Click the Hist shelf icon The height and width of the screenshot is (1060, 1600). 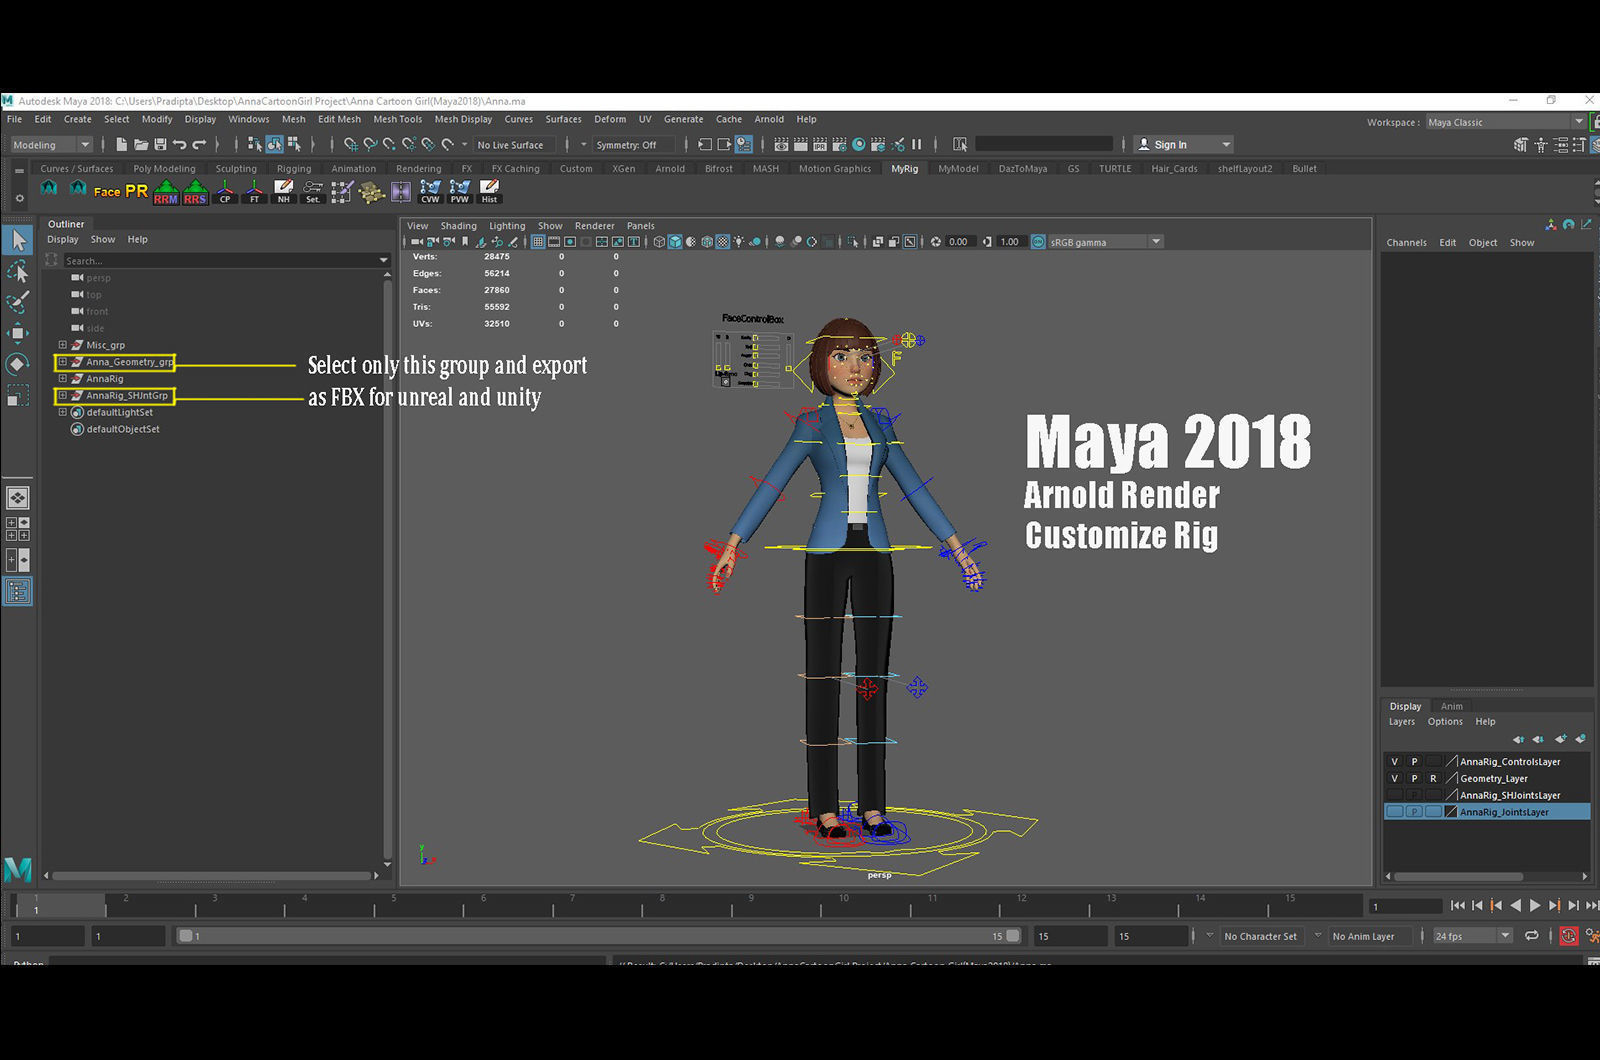(x=489, y=192)
